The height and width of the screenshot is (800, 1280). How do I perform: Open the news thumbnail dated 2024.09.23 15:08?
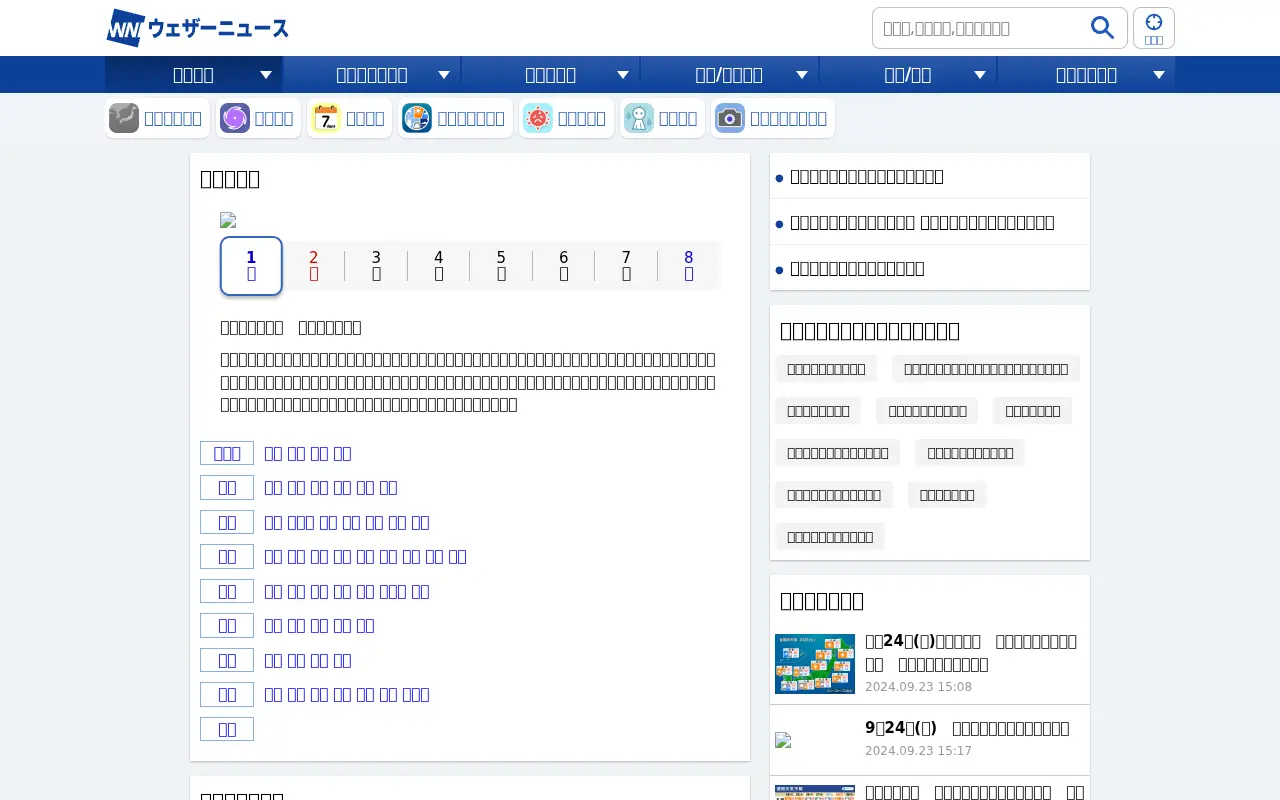tap(815, 664)
